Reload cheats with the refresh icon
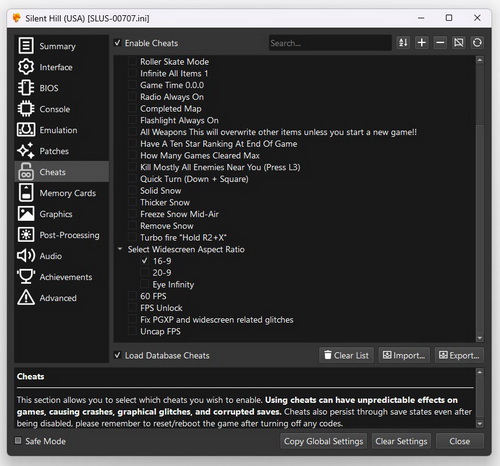500x466 pixels. pyautogui.click(x=477, y=43)
